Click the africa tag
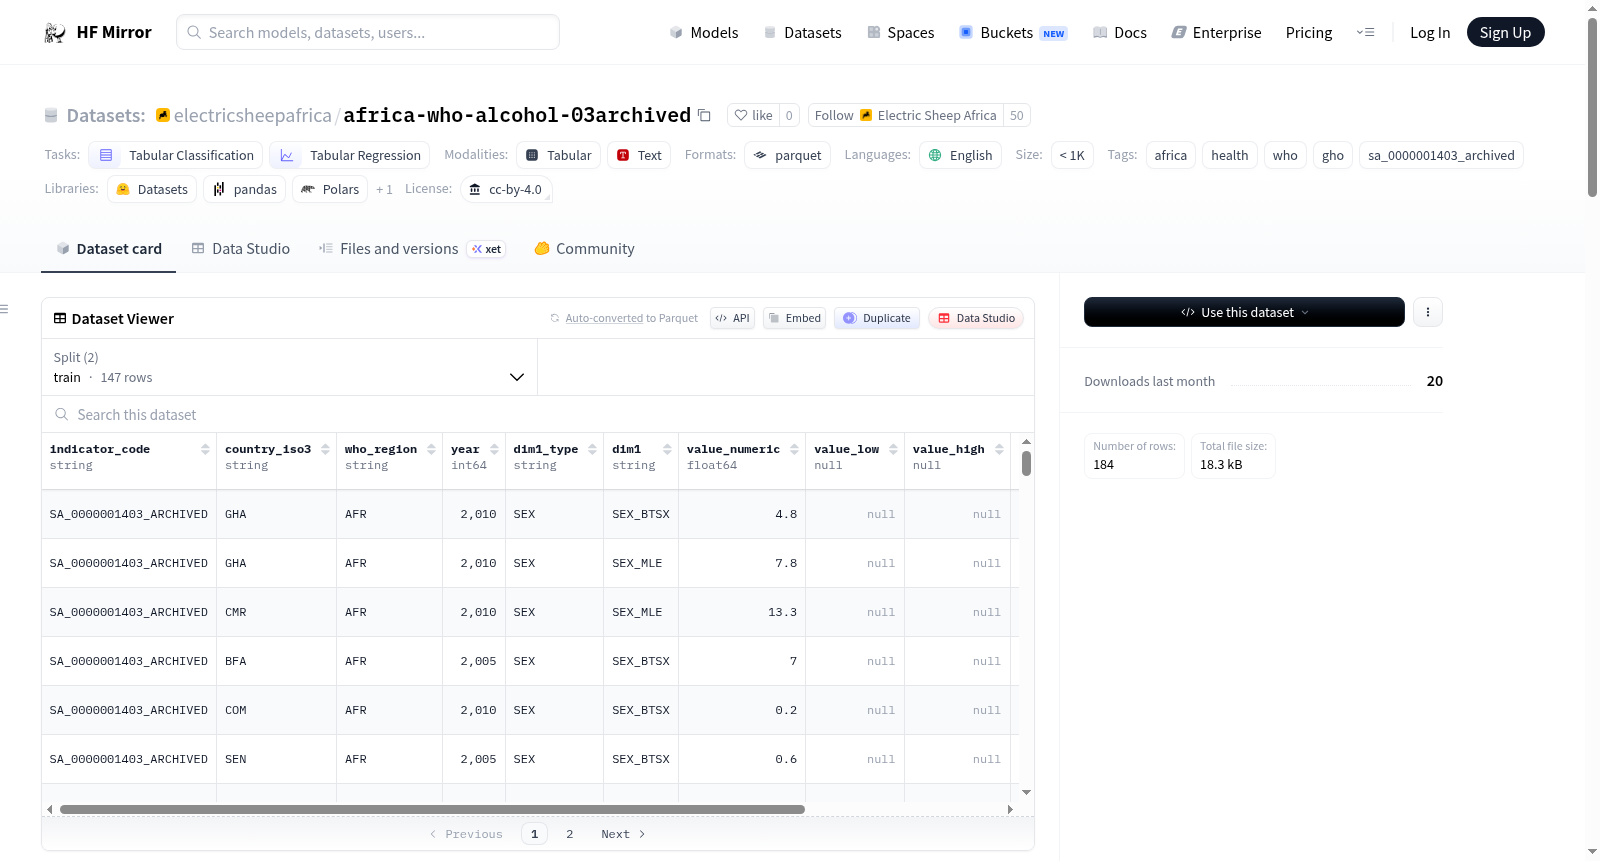 (1170, 155)
